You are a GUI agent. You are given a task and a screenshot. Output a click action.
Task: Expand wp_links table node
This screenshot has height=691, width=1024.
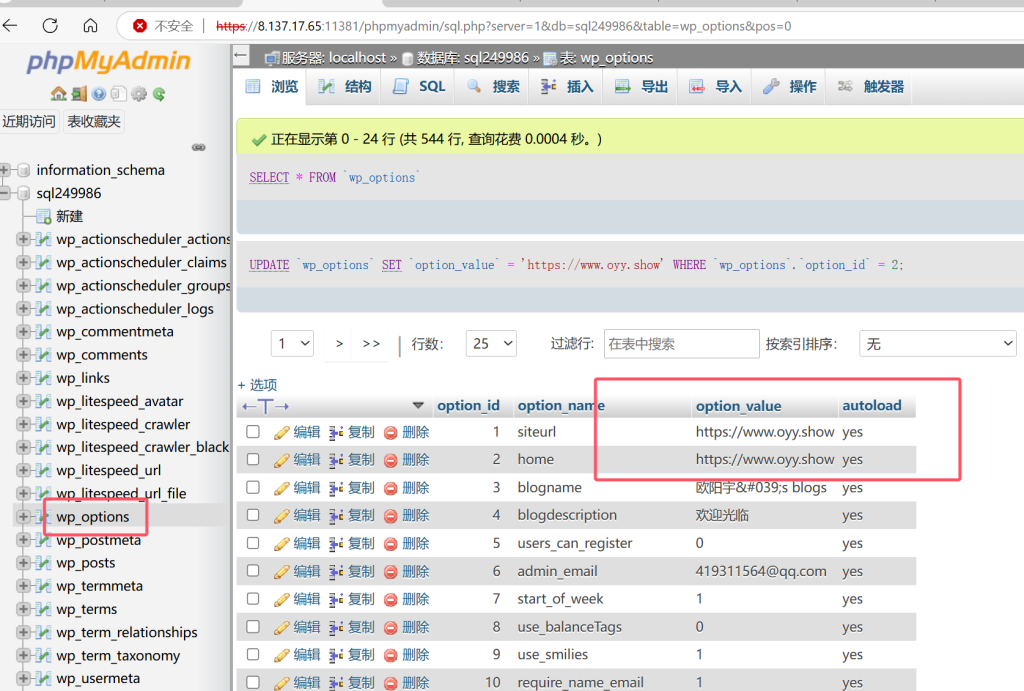pos(23,378)
